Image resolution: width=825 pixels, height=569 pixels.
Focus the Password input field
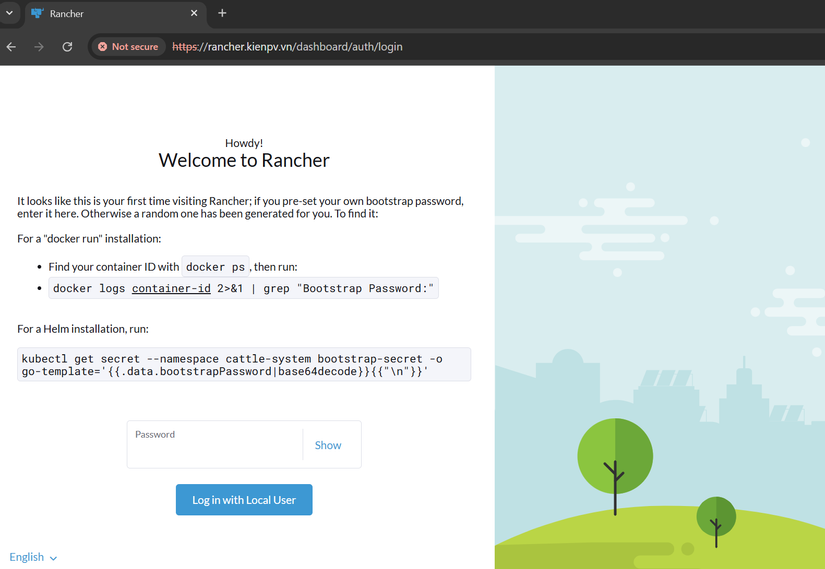216,445
